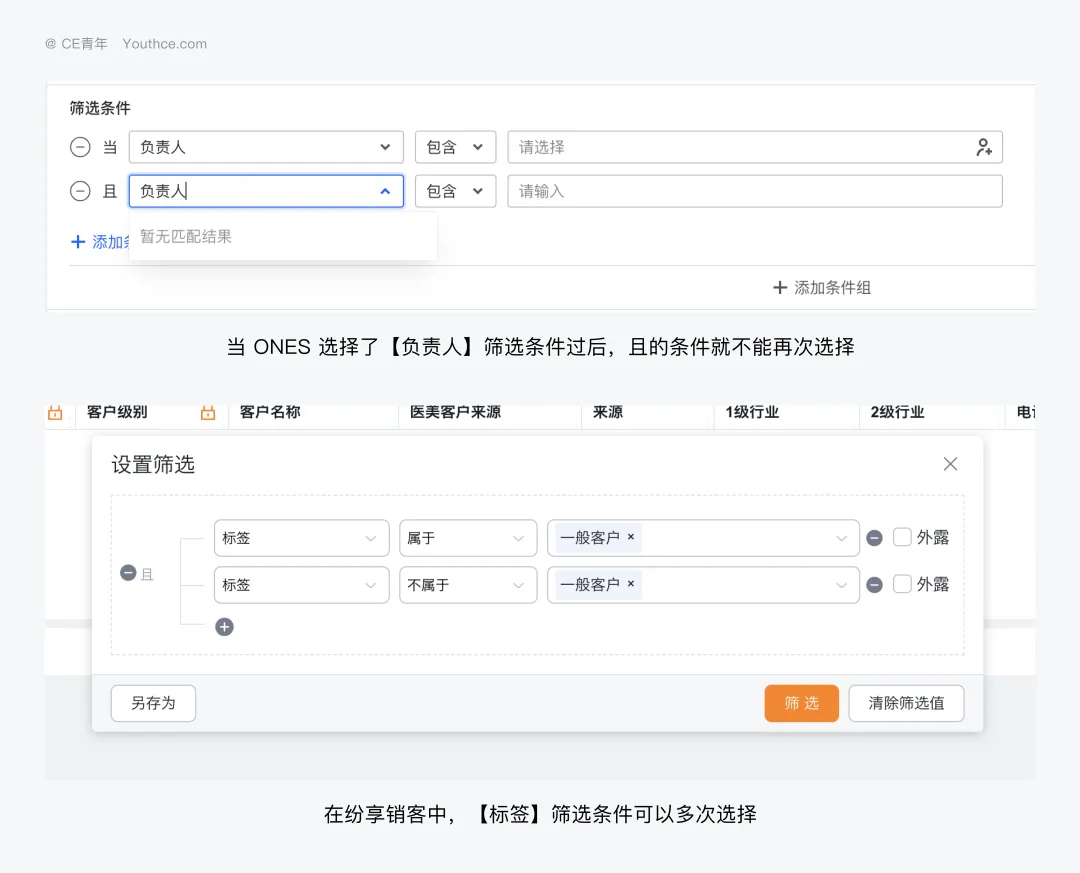This screenshot has width=1080, height=873.
Task: Click the orange lock icon beside 客户级别
Action: (208, 413)
